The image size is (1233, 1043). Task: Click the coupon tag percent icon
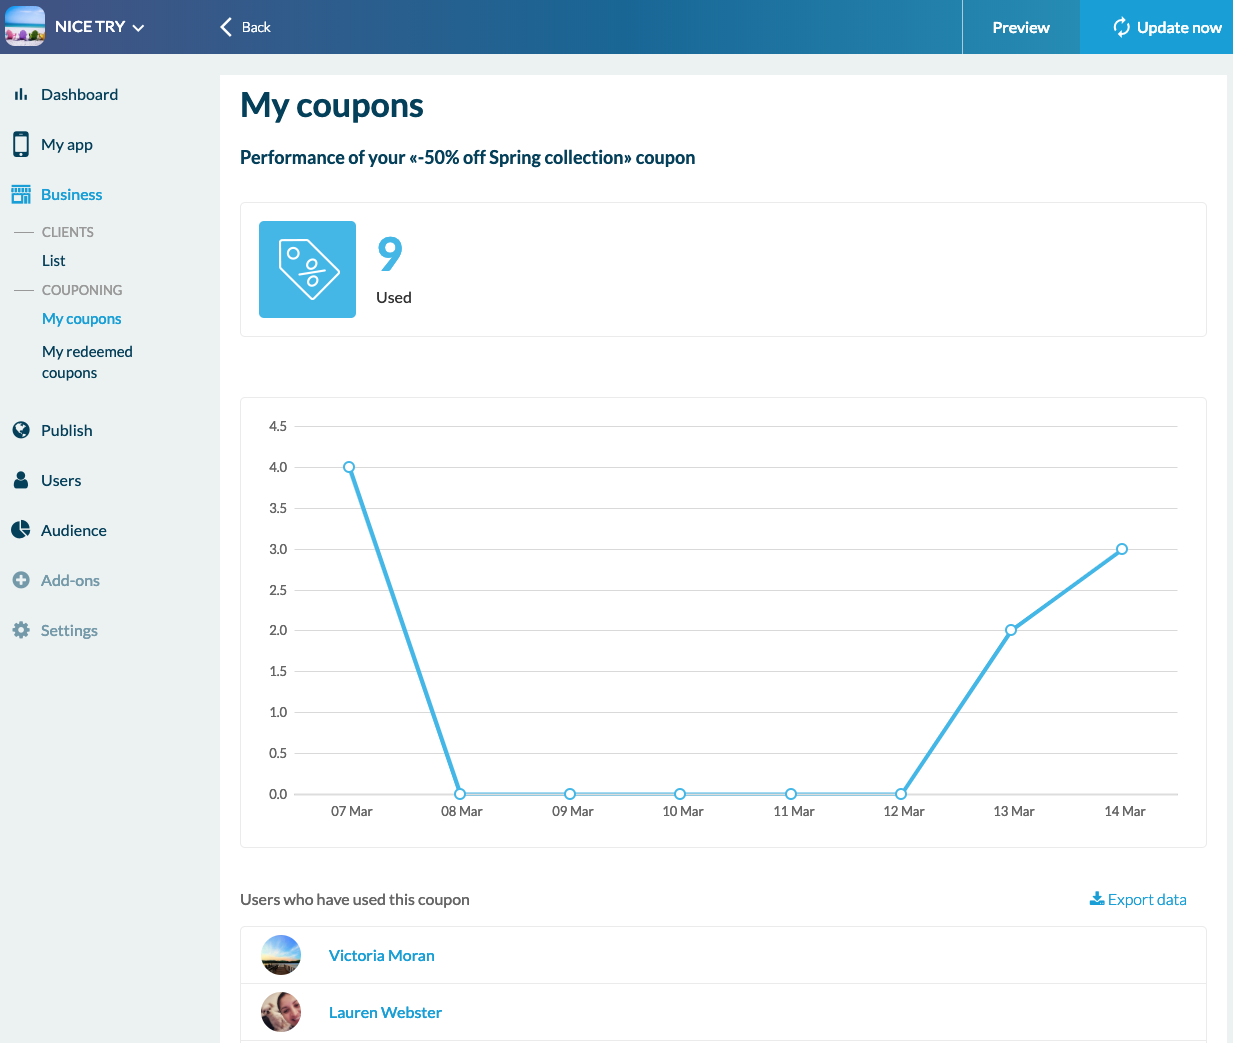(307, 269)
